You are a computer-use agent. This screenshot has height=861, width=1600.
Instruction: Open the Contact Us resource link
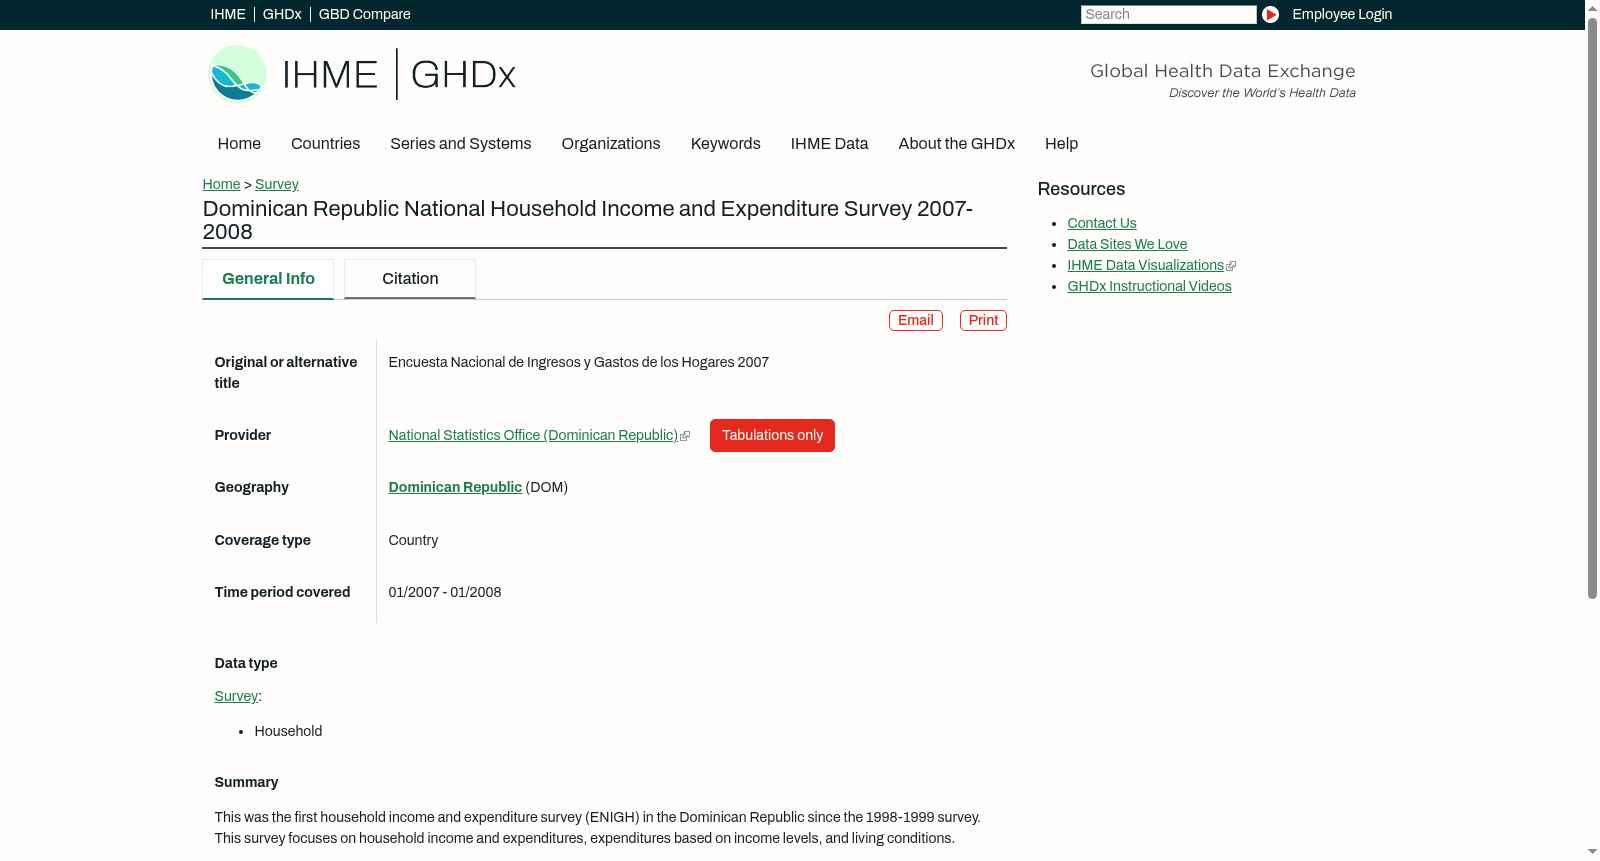(1102, 224)
